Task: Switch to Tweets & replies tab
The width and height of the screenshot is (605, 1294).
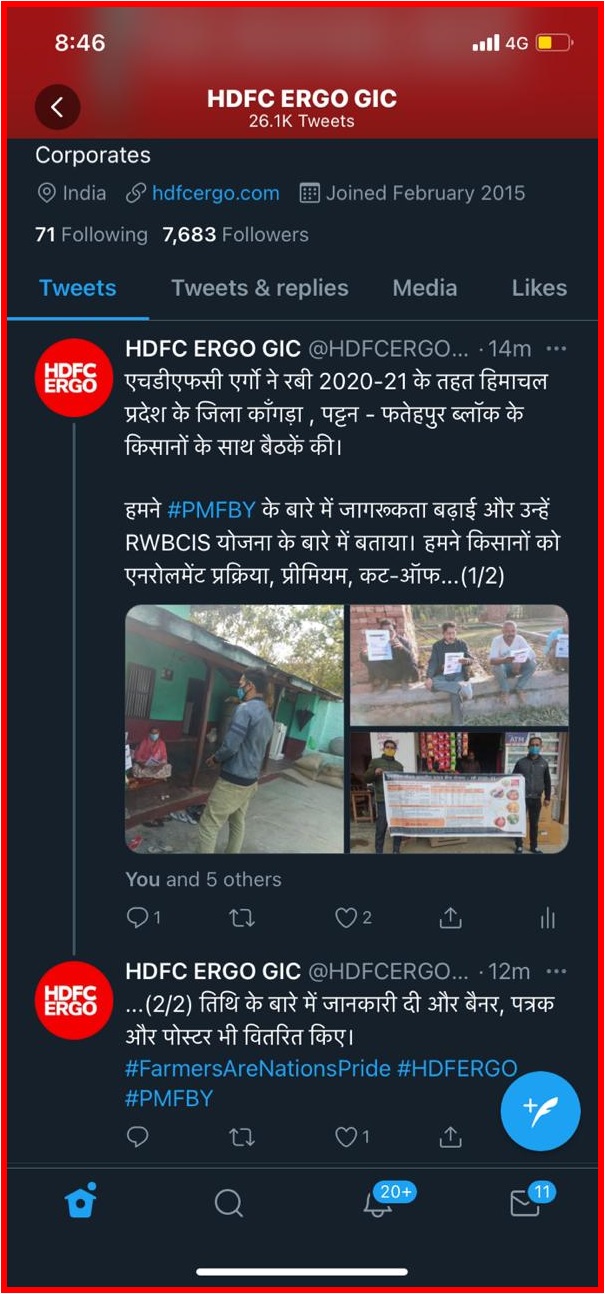Action: [260, 288]
